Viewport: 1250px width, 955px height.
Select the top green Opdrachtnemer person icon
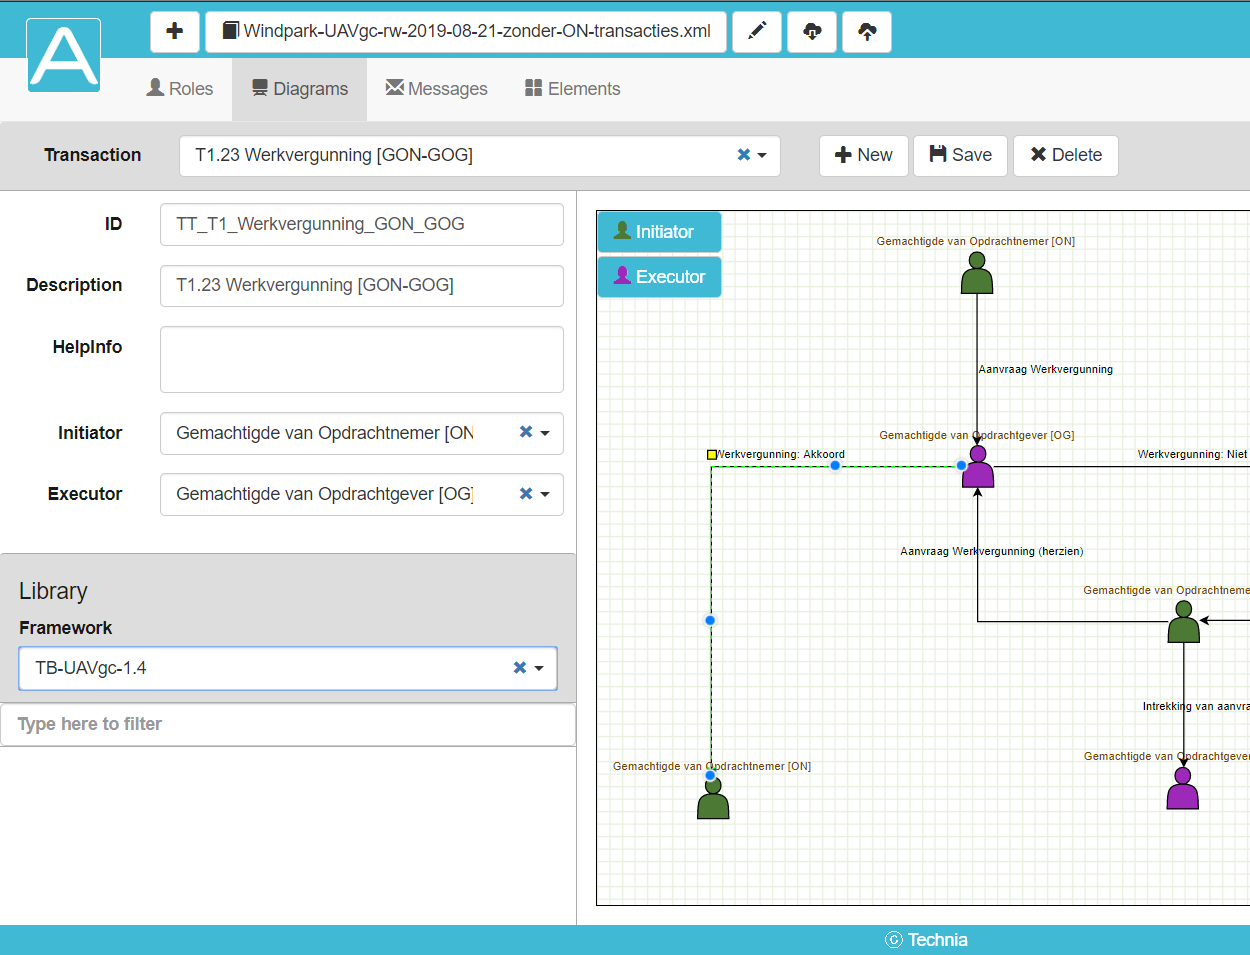(x=977, y=273)
